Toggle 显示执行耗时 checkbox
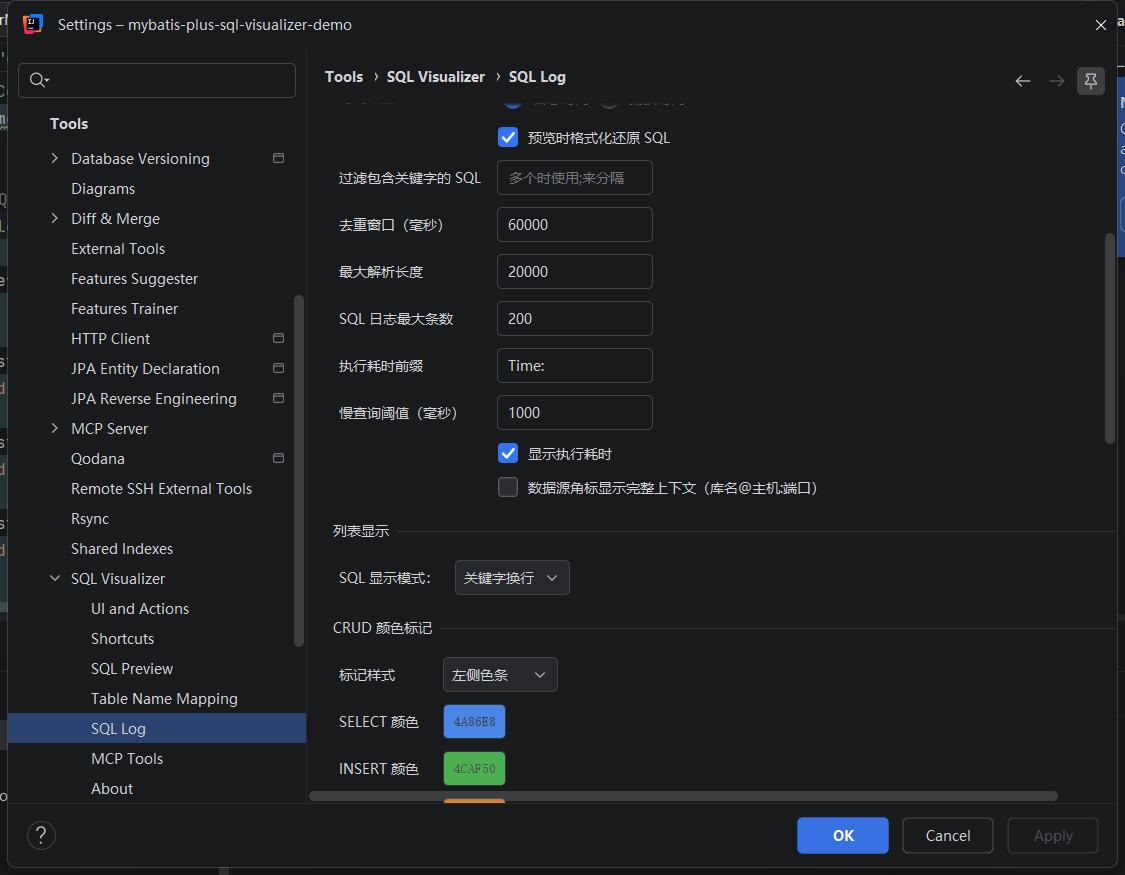Viewport: 1125px width, 875px height. [508, 453]
